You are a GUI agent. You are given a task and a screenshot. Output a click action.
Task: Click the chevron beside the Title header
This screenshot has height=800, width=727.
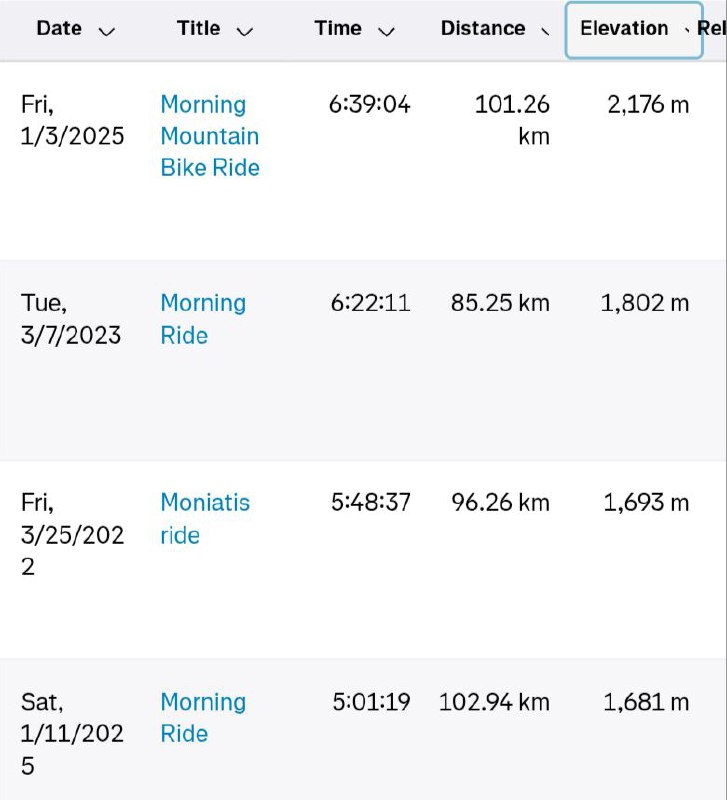245,32
